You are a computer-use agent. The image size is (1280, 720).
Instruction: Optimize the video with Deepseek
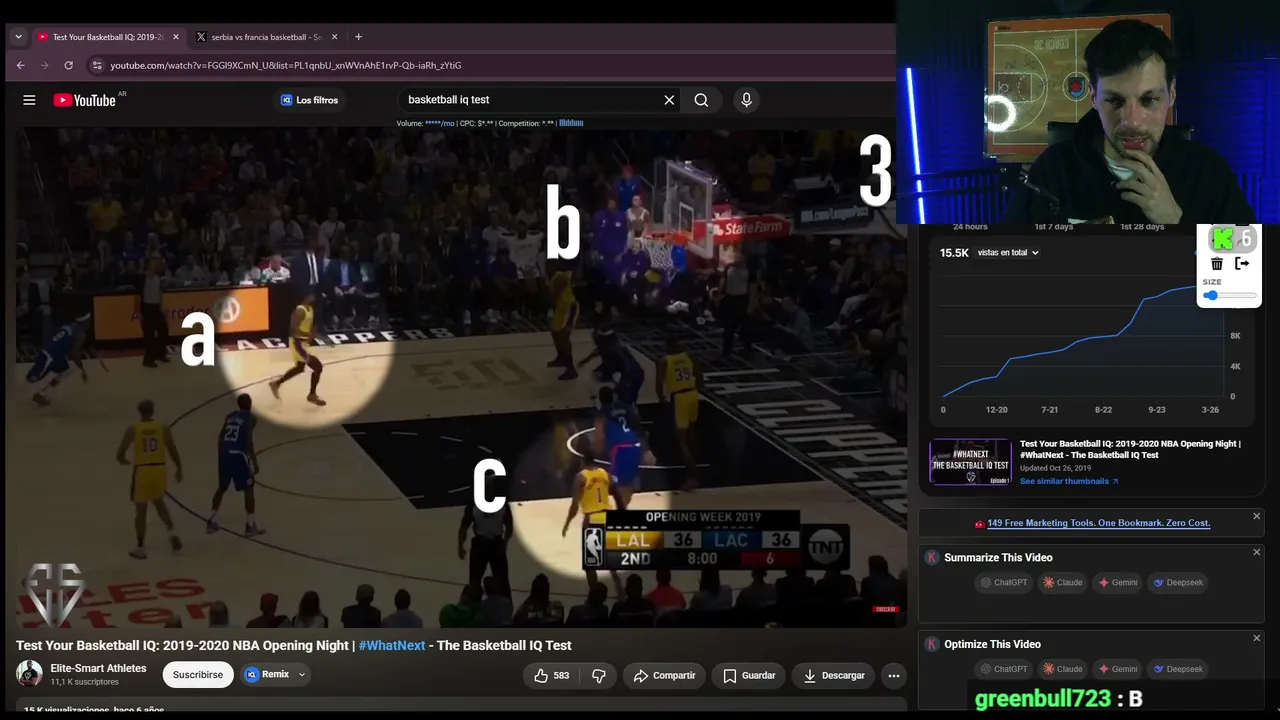pos(1178,669)
